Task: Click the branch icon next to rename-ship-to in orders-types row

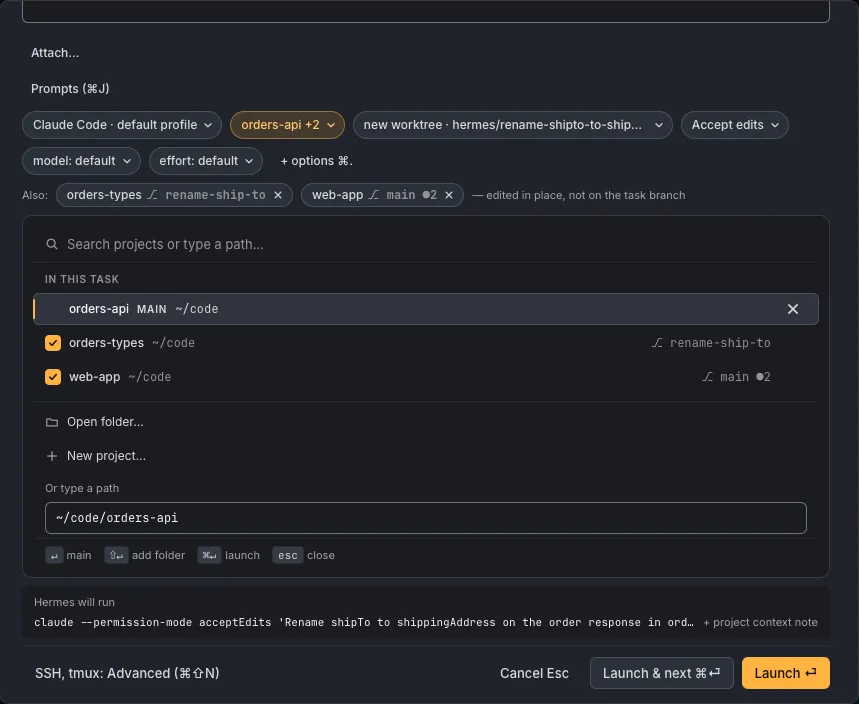Action: click(x=657, y=343)
